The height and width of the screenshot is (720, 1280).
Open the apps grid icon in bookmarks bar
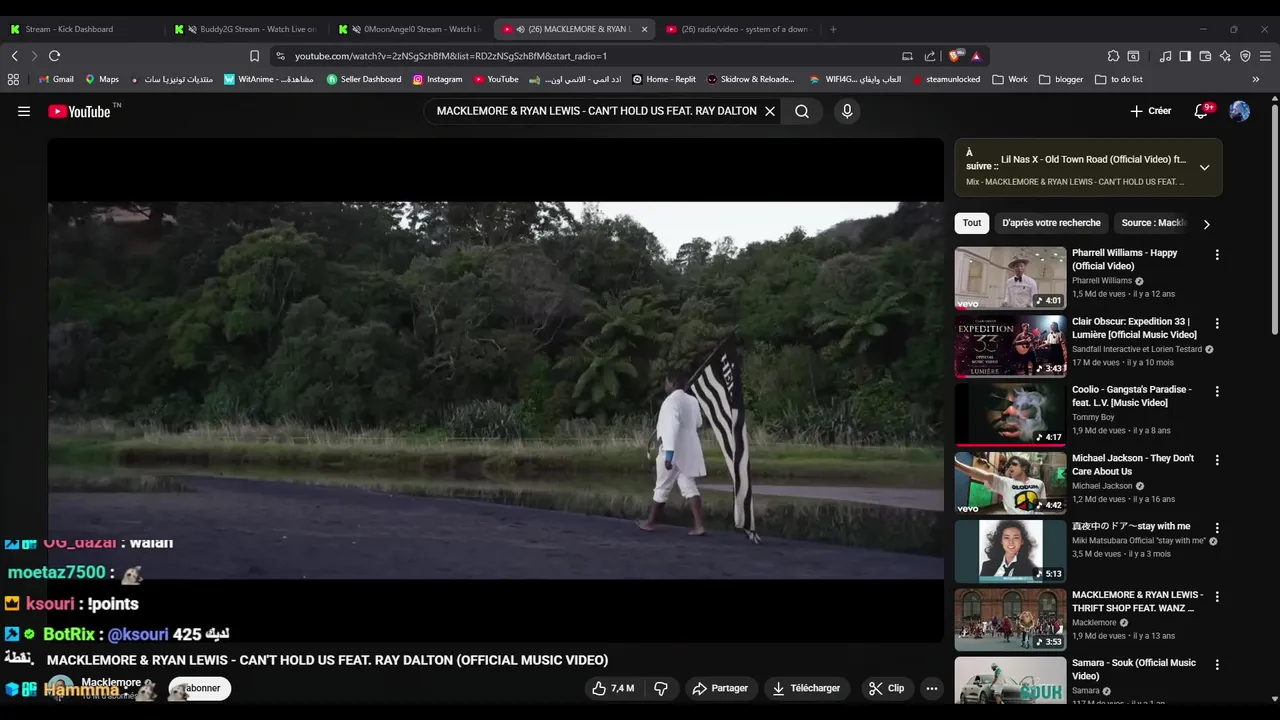pyautogui.click(x=13, y=79)
